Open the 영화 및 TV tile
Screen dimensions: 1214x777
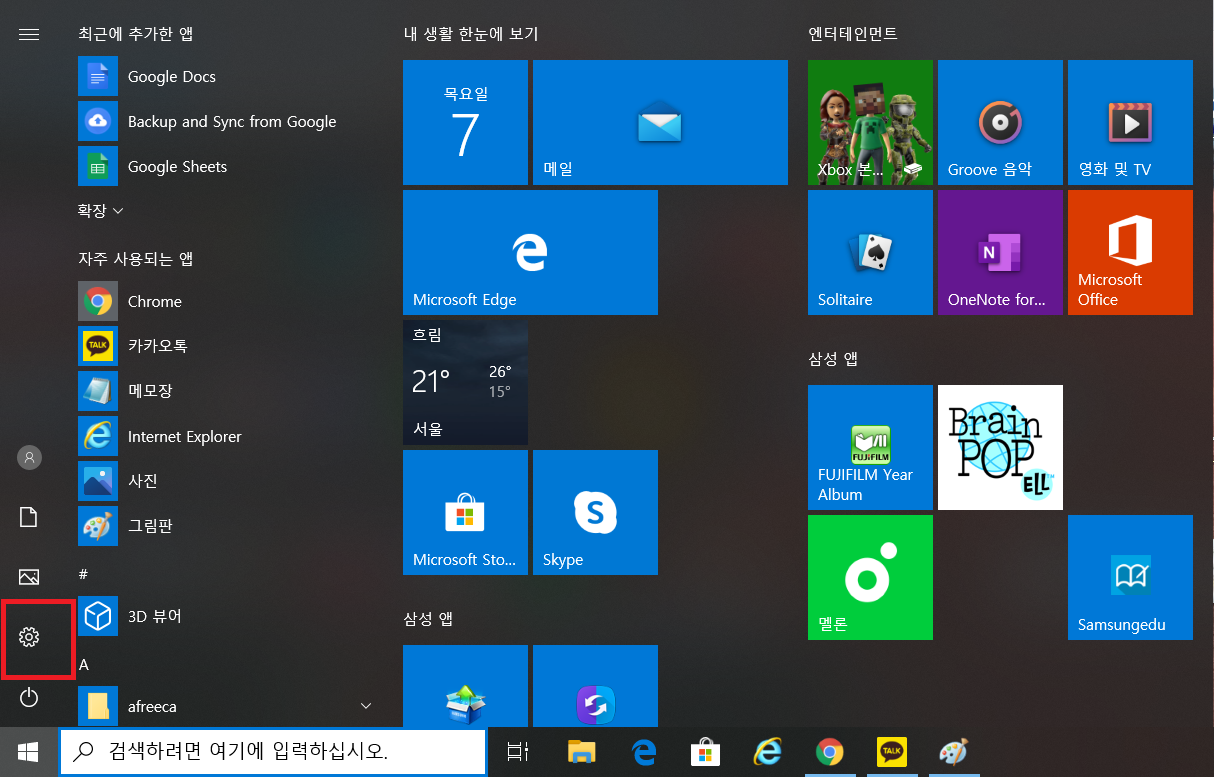tap(1130, 122)
